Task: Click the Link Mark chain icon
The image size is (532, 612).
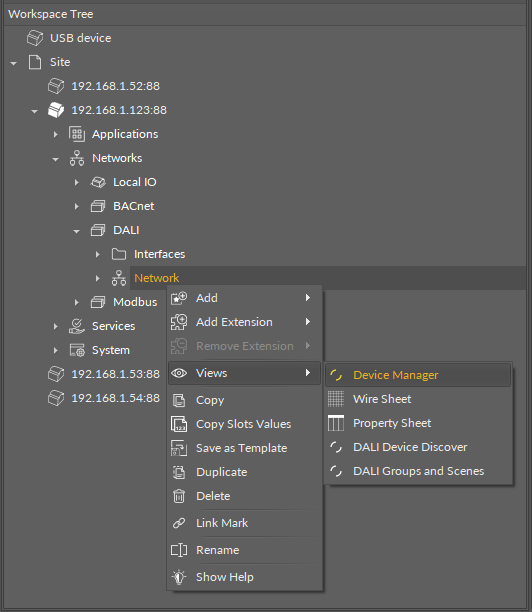Action: tap(179, 523)
